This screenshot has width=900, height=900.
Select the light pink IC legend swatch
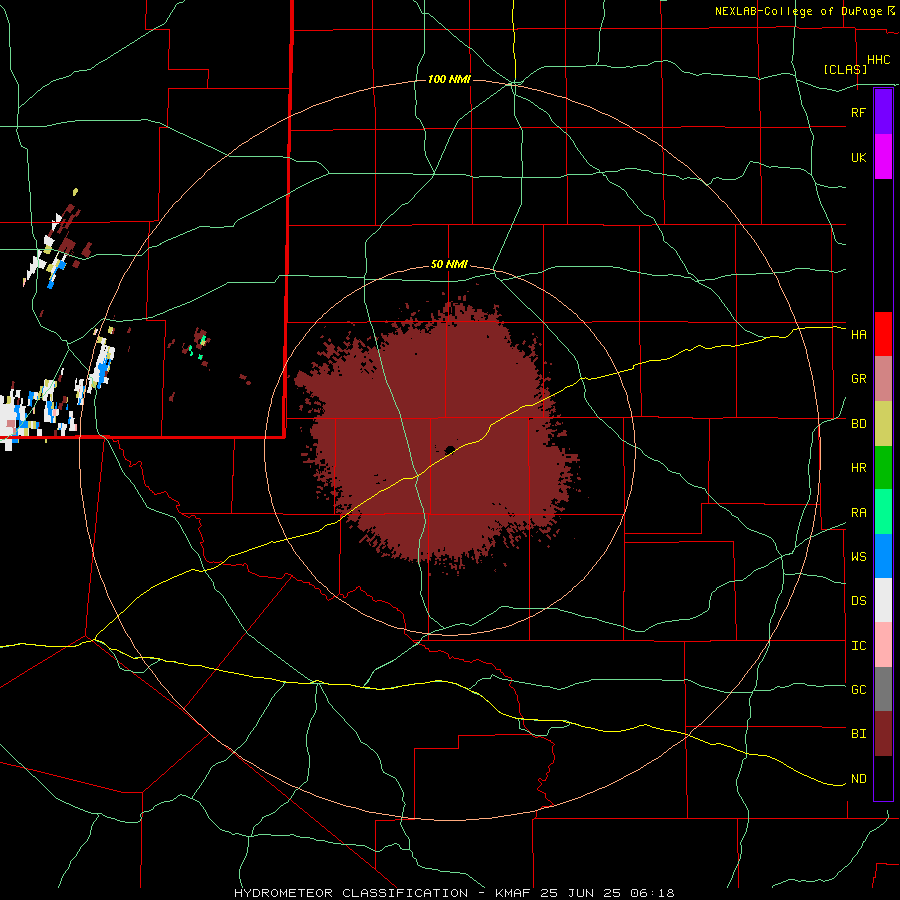click(883, 645)
